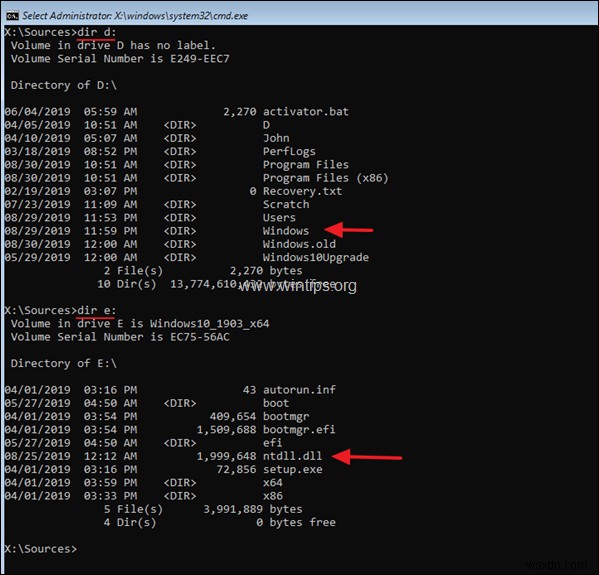Select 'Volume in drive D has no label.' line
599x575 pixels.
[x=113, y=45]
